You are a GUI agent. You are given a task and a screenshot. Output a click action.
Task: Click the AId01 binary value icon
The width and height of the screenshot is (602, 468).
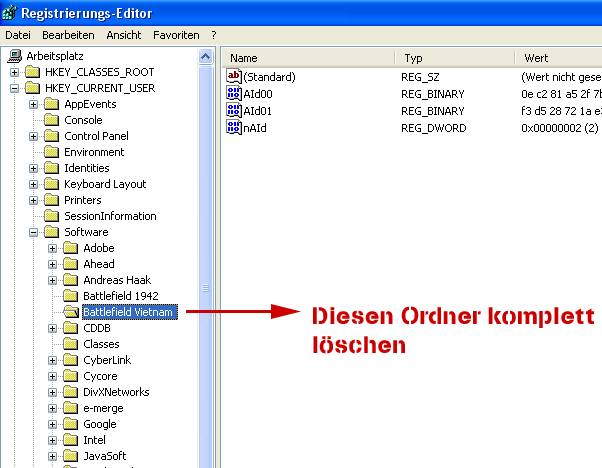pos(233,110)
